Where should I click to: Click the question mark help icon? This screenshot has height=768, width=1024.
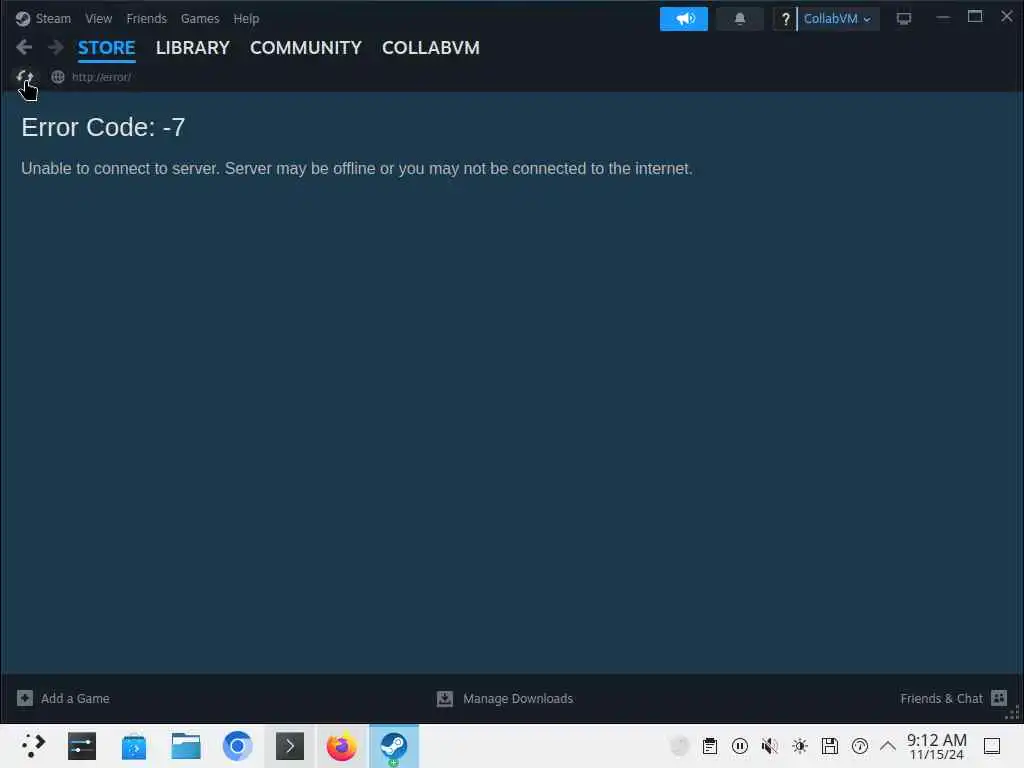point(786,19)
